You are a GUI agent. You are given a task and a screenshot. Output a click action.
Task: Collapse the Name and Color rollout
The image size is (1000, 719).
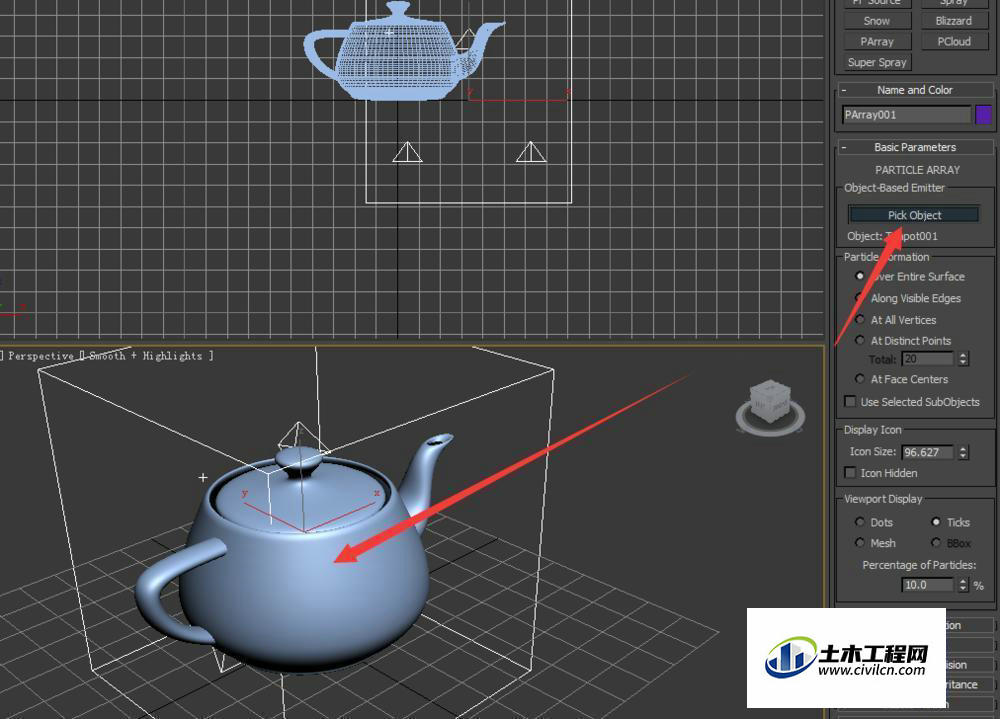click(915, 90)
